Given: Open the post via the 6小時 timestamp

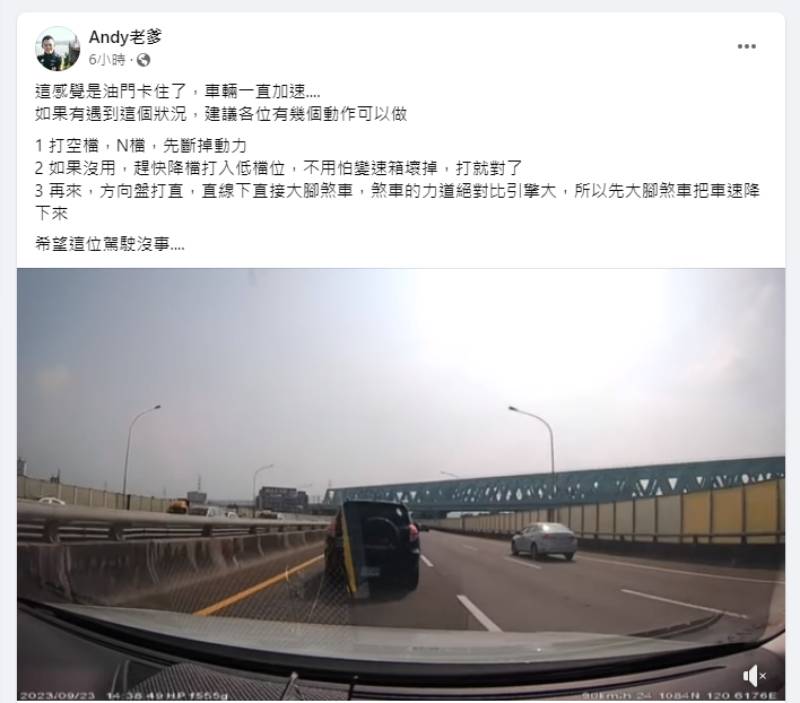Looking at the screenshot, I should pos(107,60).
